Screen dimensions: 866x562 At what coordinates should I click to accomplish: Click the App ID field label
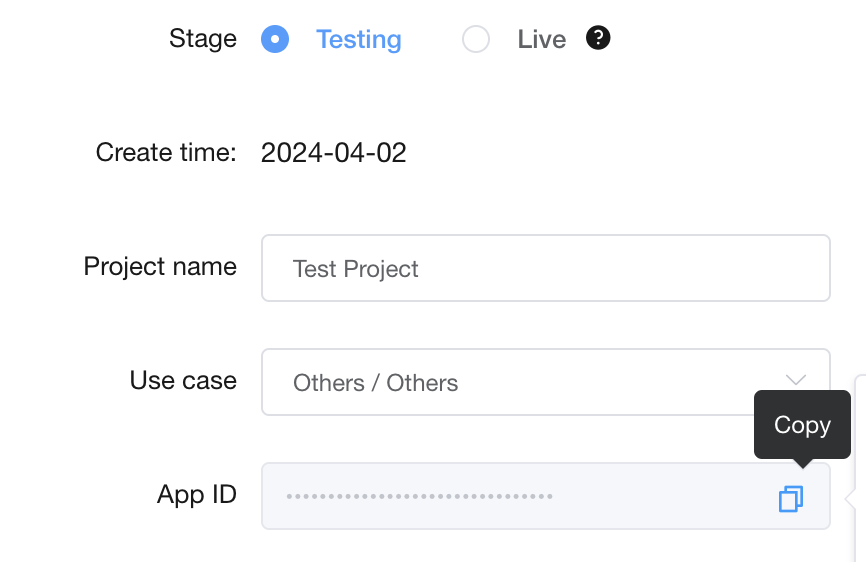pyautogui.click(x=197, y=495)
